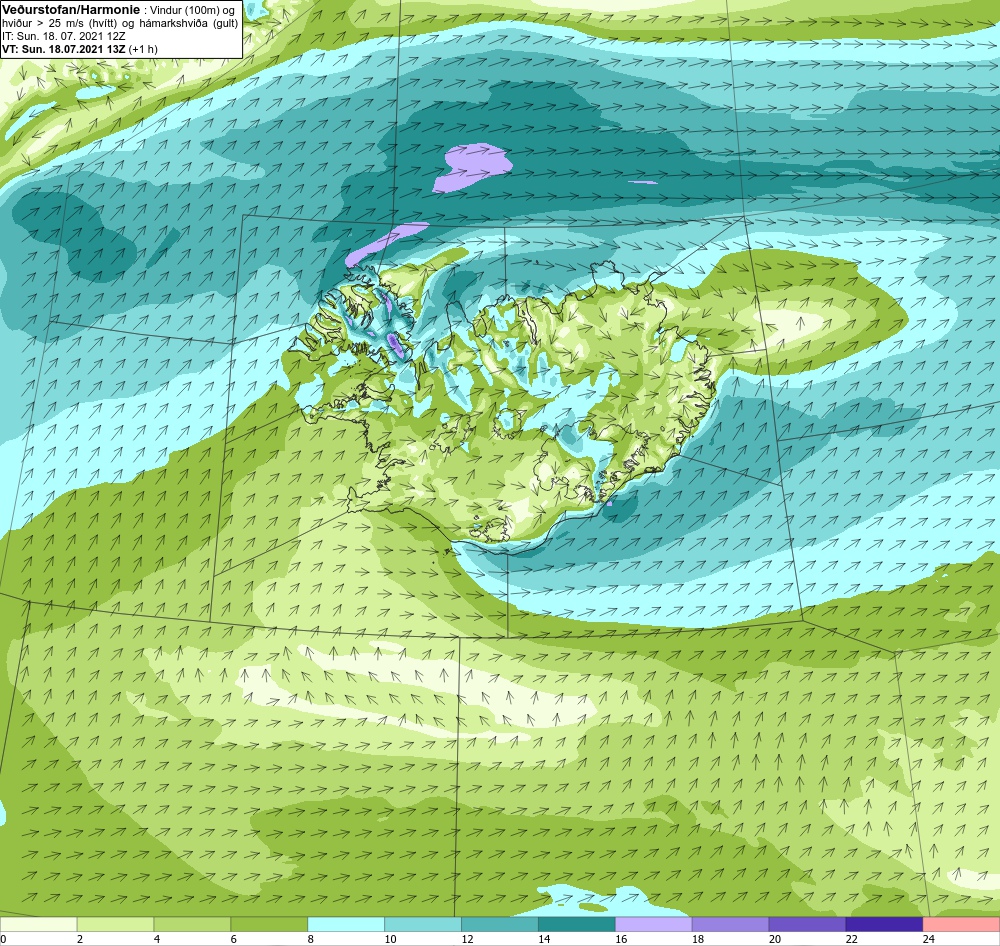1000x946 pixels.
Task: Click the legend label '0'
Action: (3, 939)
